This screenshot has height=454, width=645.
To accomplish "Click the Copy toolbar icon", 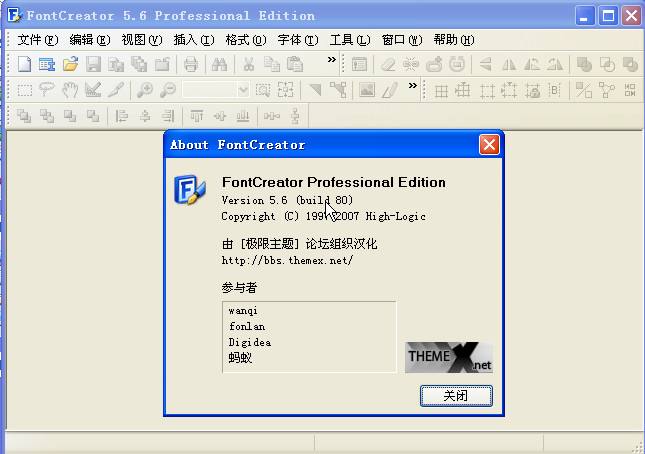I will pos(271,64).
